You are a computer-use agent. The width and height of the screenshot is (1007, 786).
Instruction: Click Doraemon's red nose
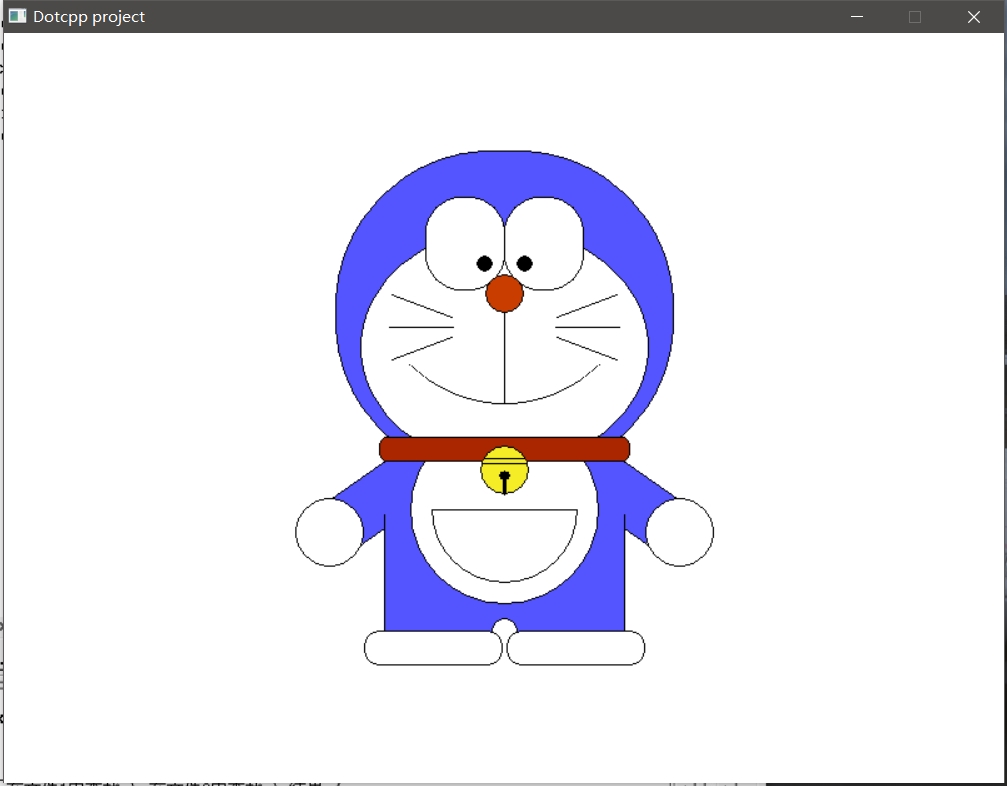tap(504, 293)
